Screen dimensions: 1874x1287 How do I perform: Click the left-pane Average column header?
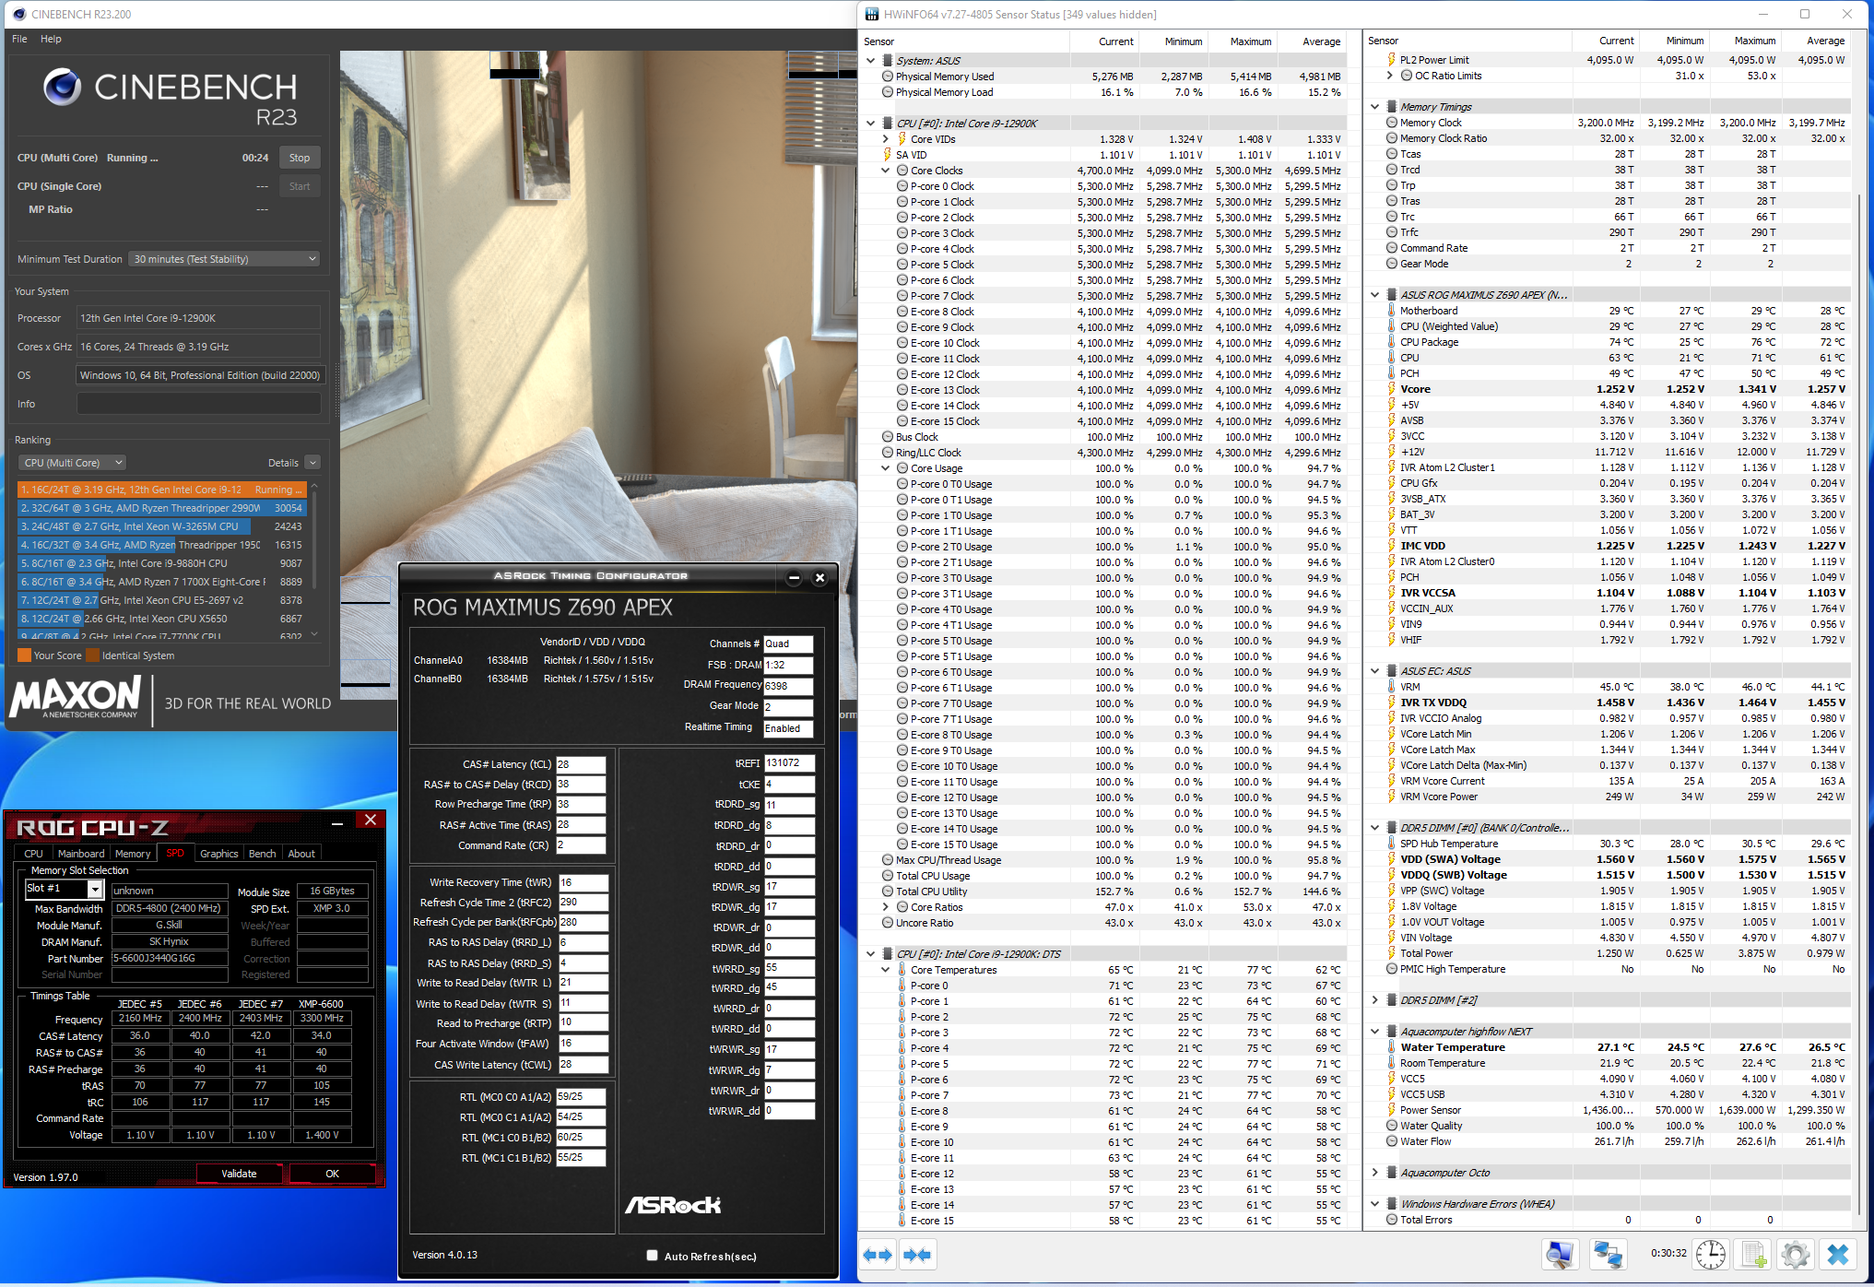(x=1311, y=42)
